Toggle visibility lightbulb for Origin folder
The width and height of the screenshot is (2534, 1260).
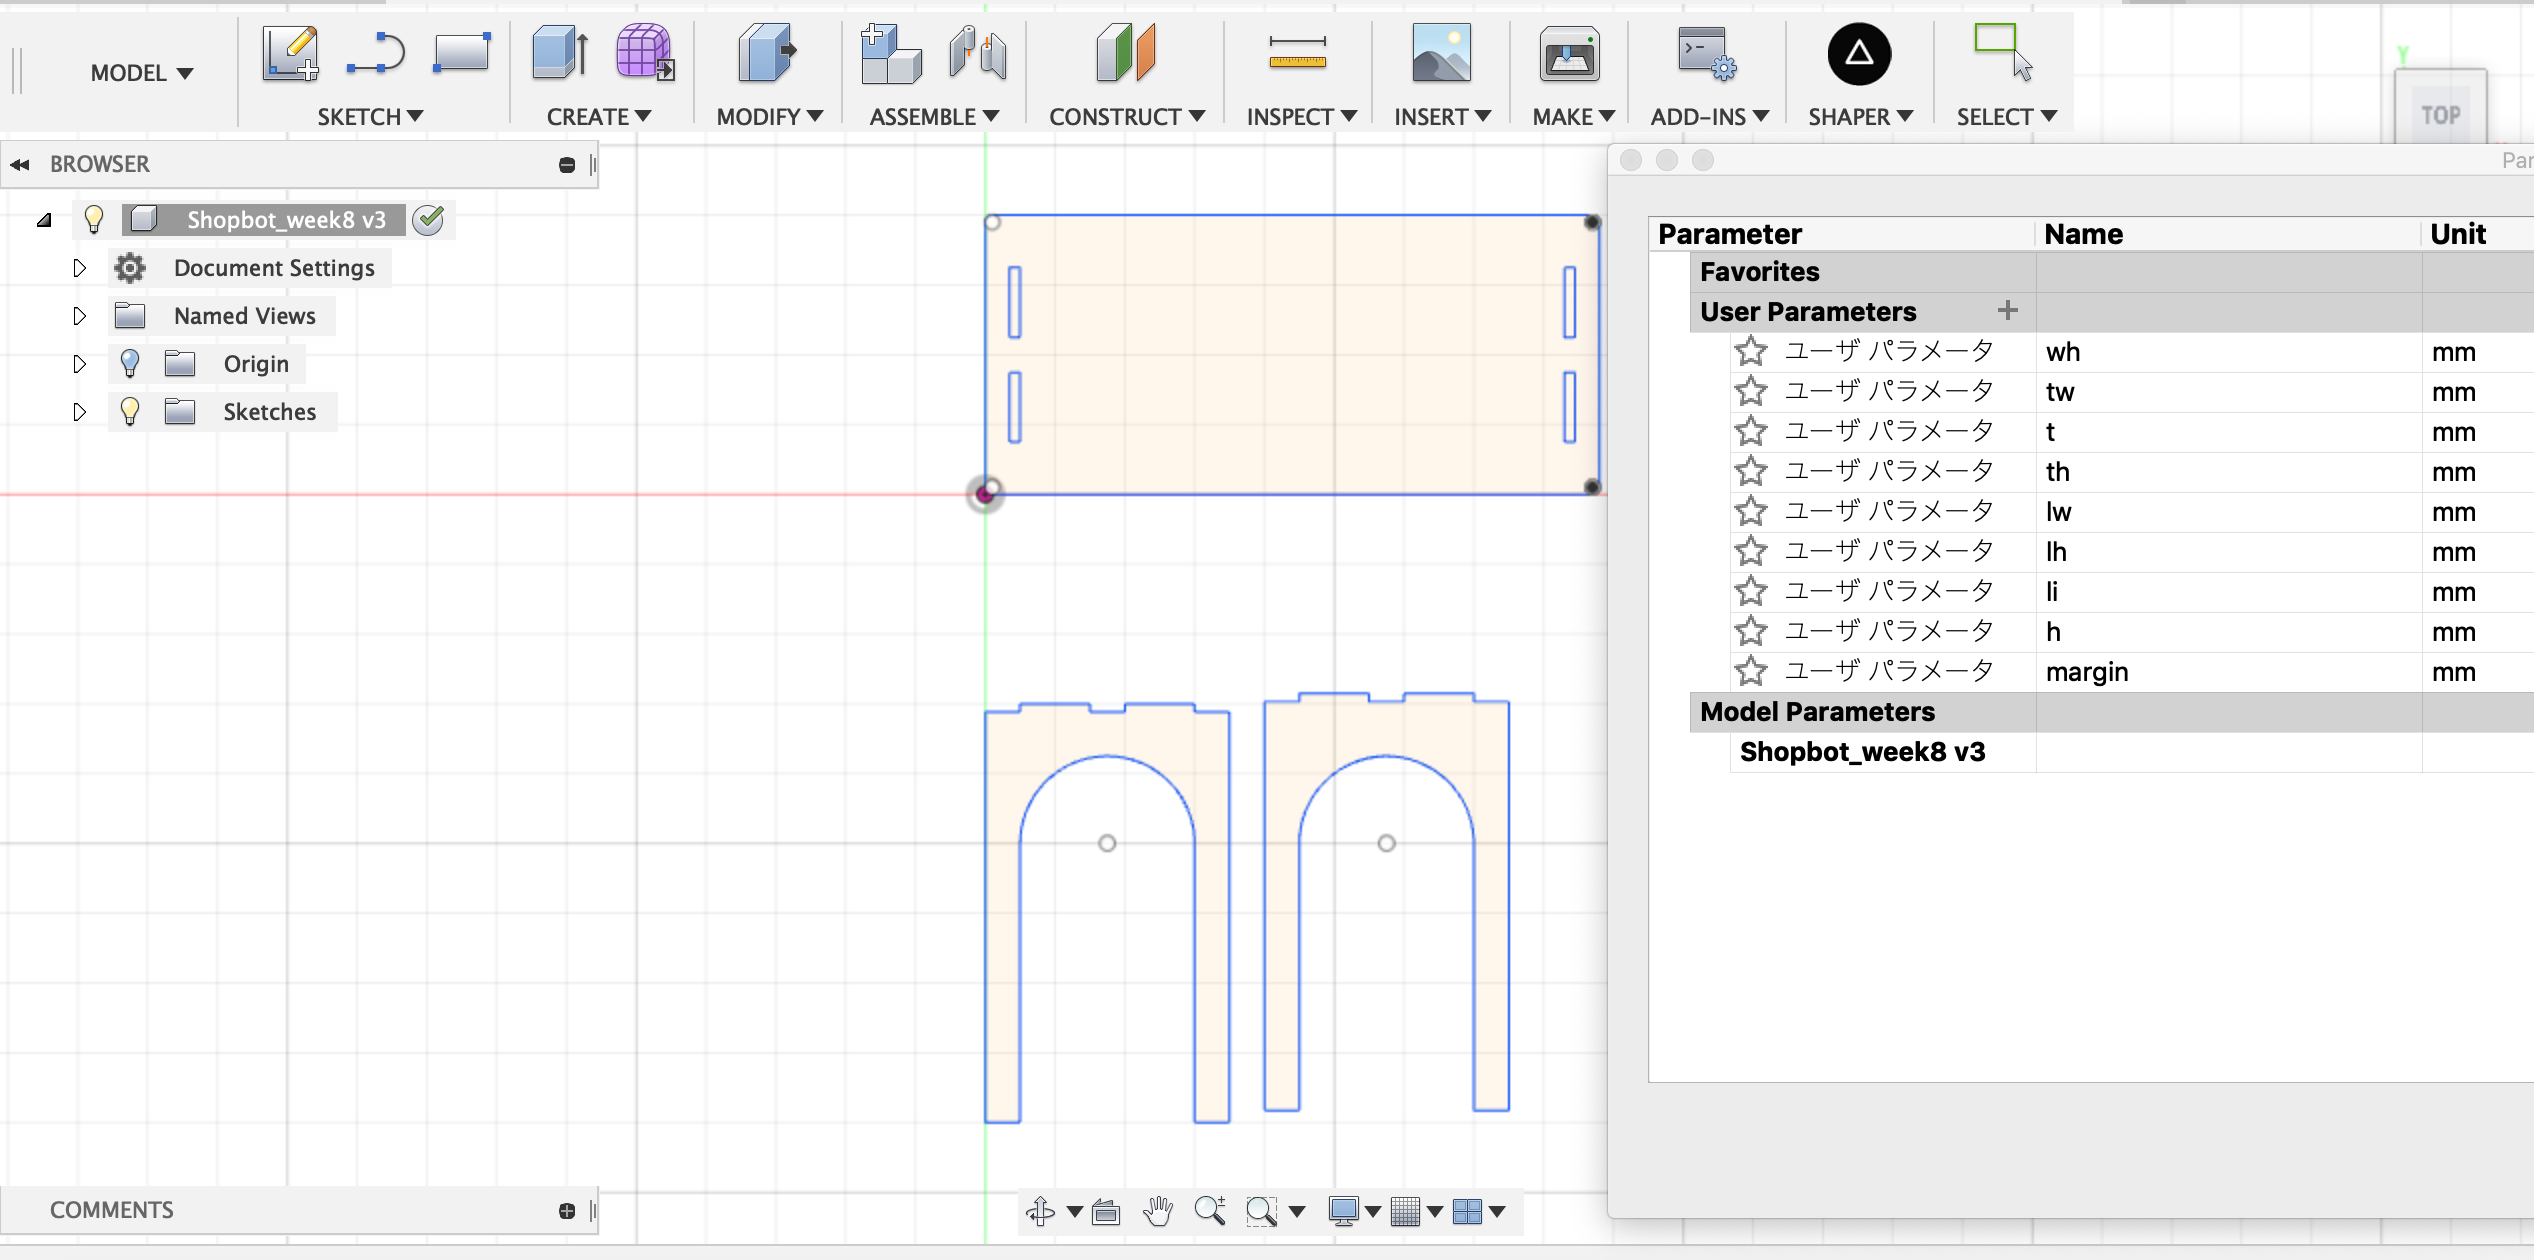tap(130, 363)
